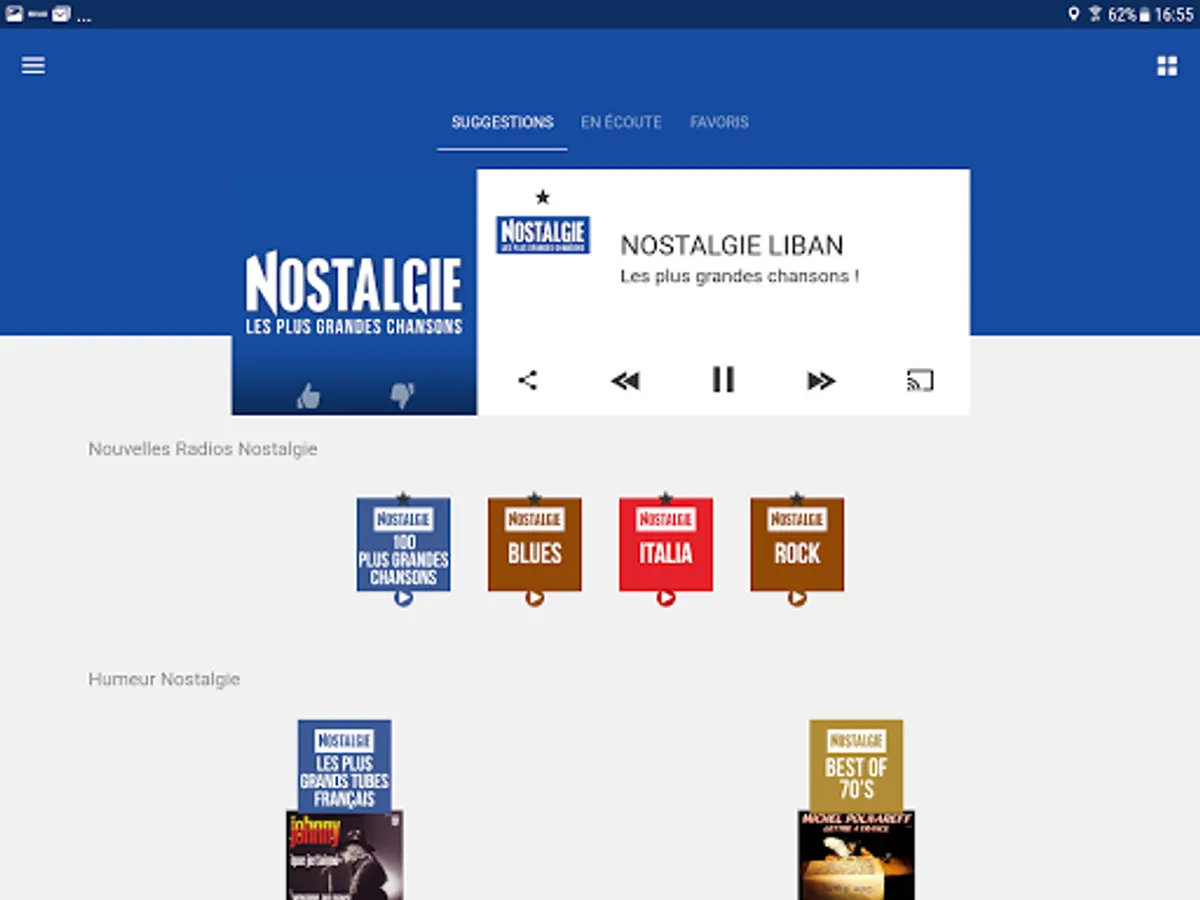
Task: Open the Favoris tab
Action: click(x=719, y=122)
